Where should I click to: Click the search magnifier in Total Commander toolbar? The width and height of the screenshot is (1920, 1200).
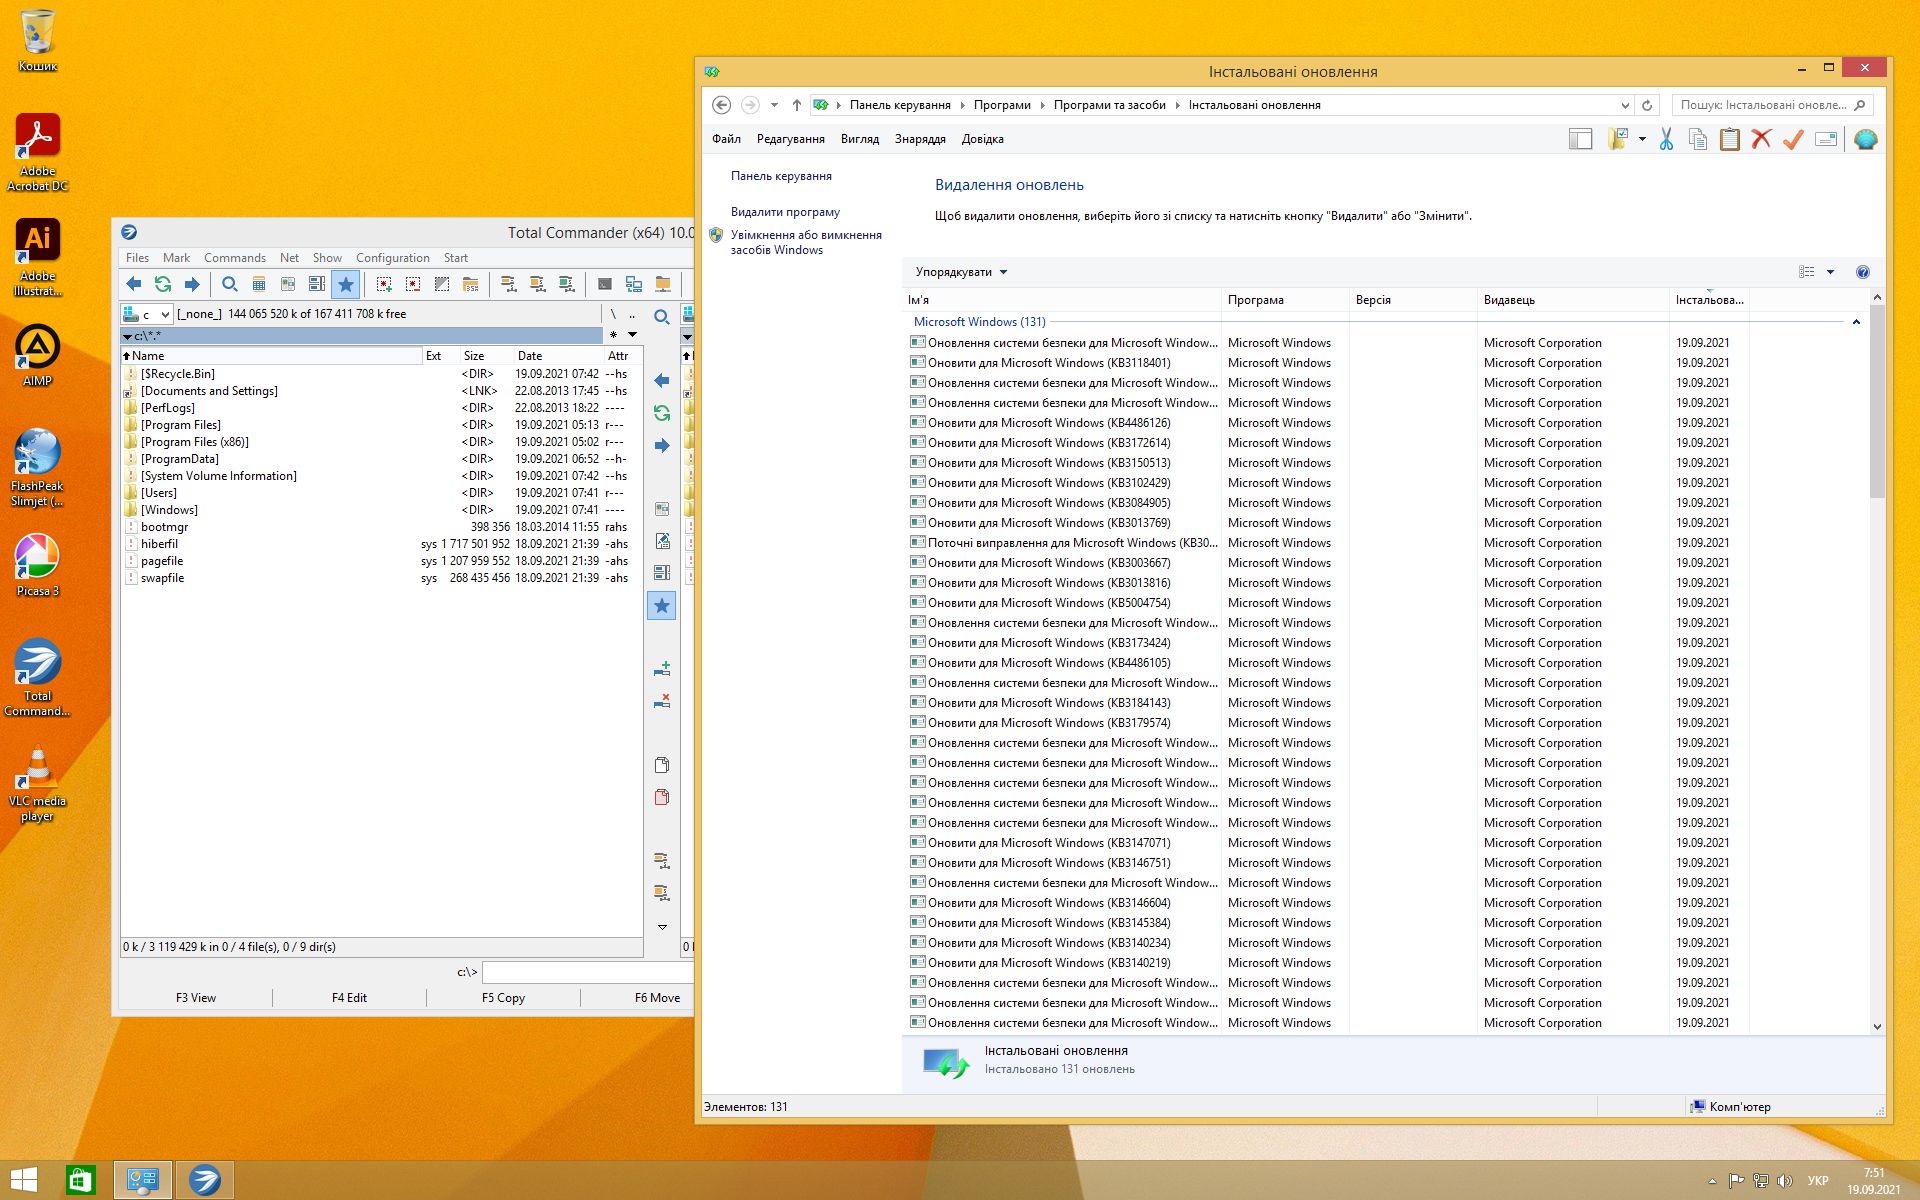pyautogui.click(x=229, y=284)
